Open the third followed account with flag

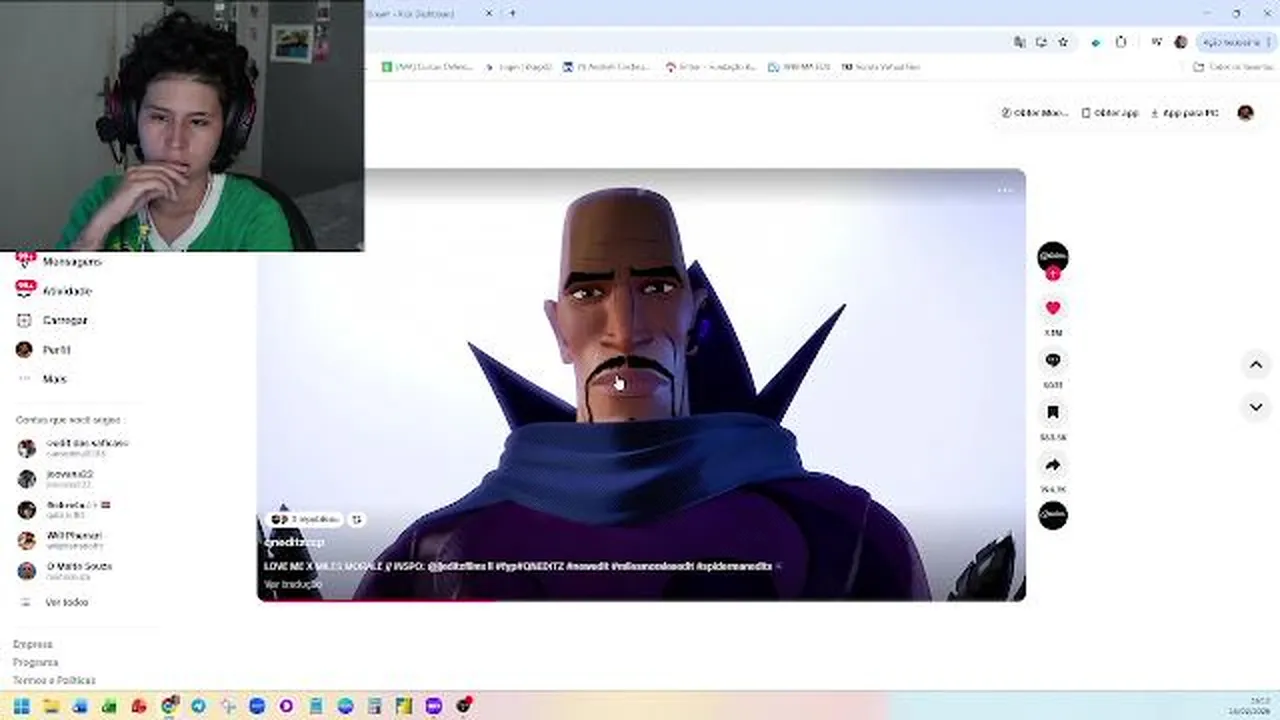[x=65, y=509]
